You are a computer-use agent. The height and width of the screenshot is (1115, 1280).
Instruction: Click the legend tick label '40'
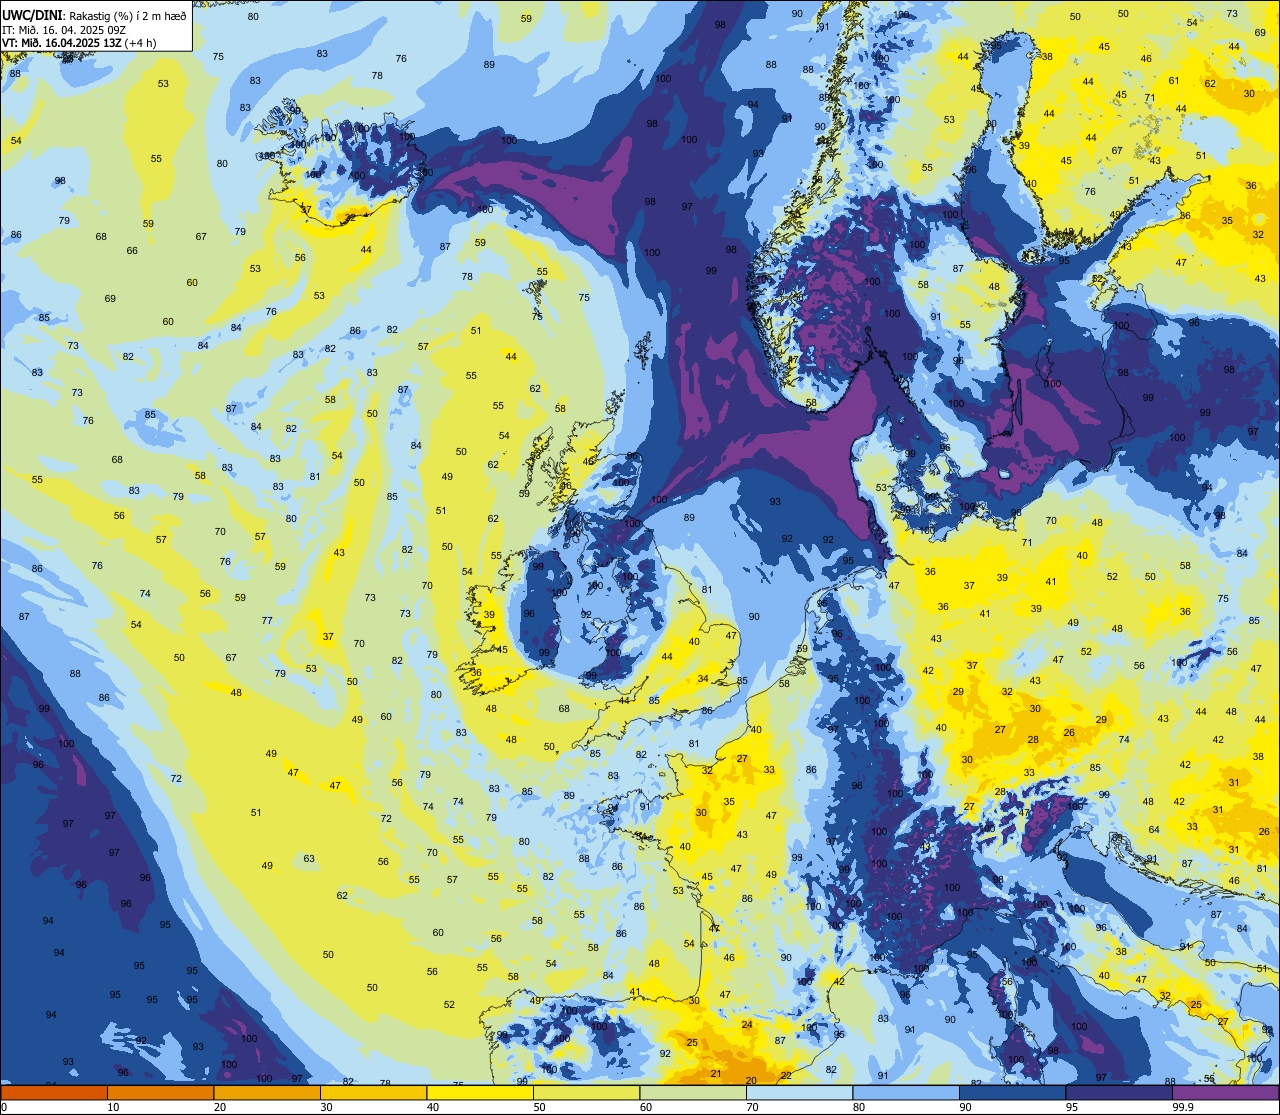pyautogui.click(x=432, y=1107)
